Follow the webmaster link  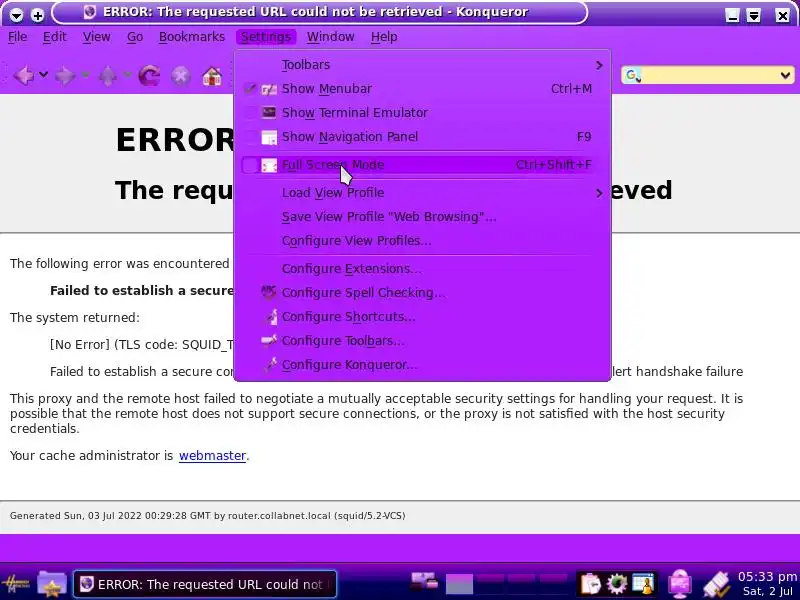tap(212, 456)
